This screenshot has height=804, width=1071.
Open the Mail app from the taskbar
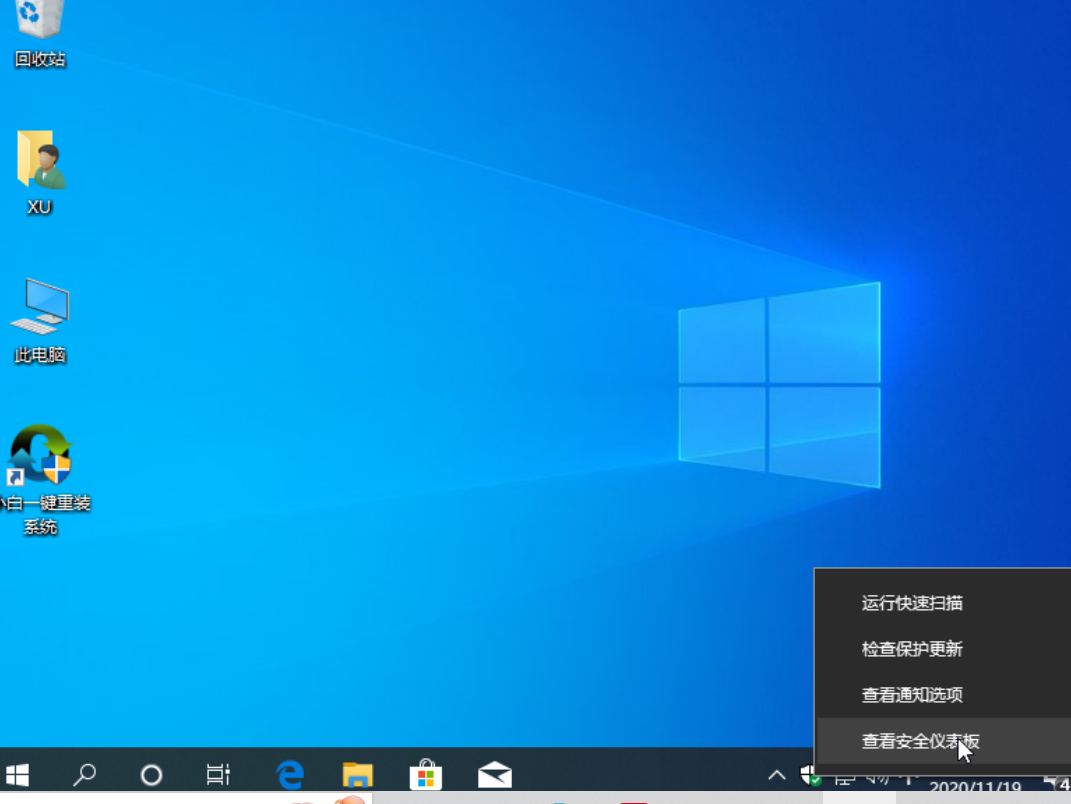pyautogui.click(x=494, y=774)
